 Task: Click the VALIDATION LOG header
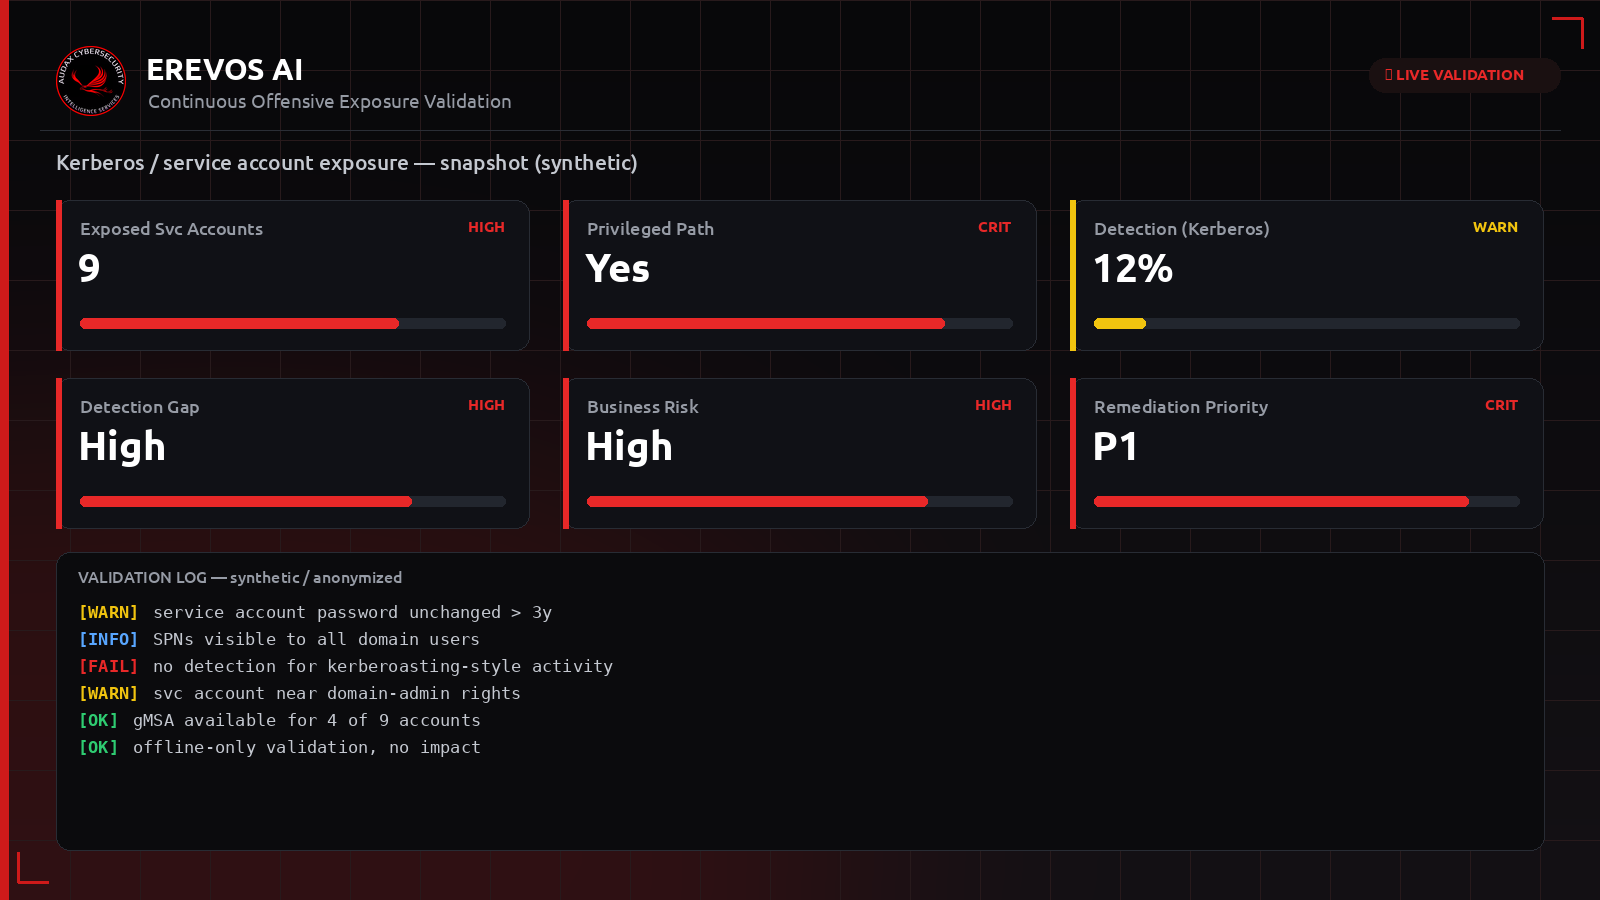point(240,578)
